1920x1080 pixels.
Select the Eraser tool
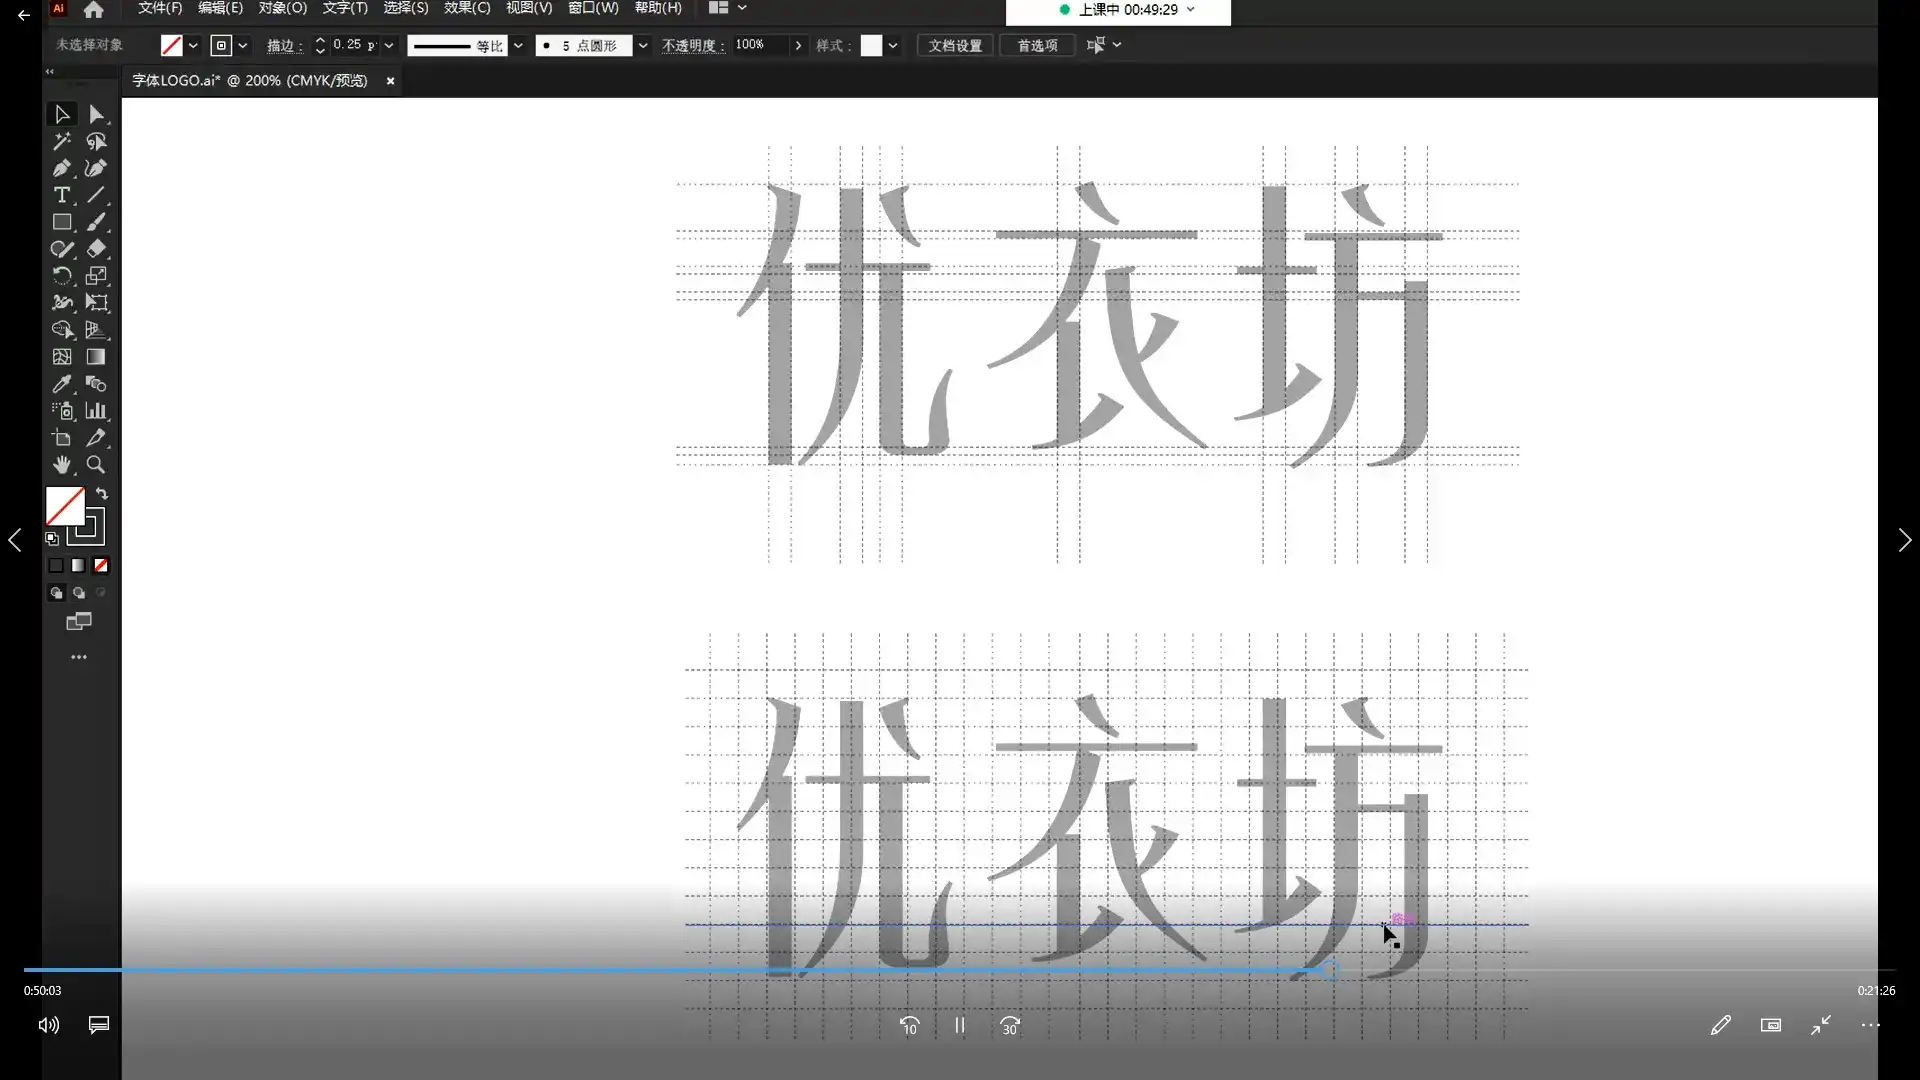[96, 249]
